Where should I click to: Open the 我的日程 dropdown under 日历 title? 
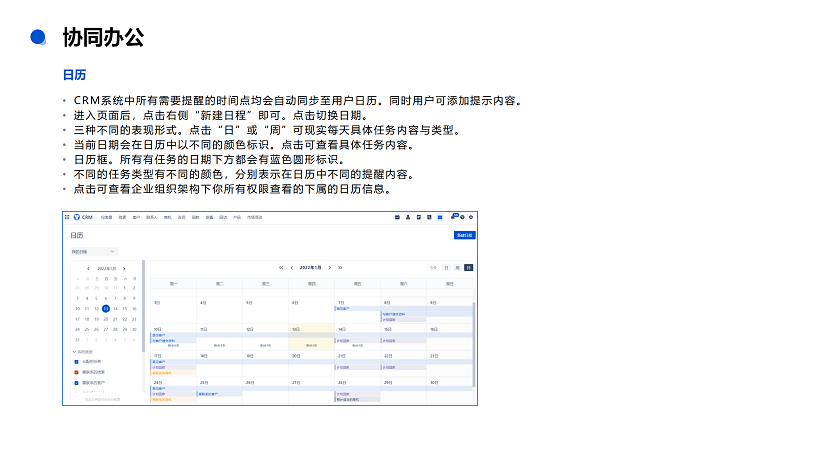tap(94, 252)
